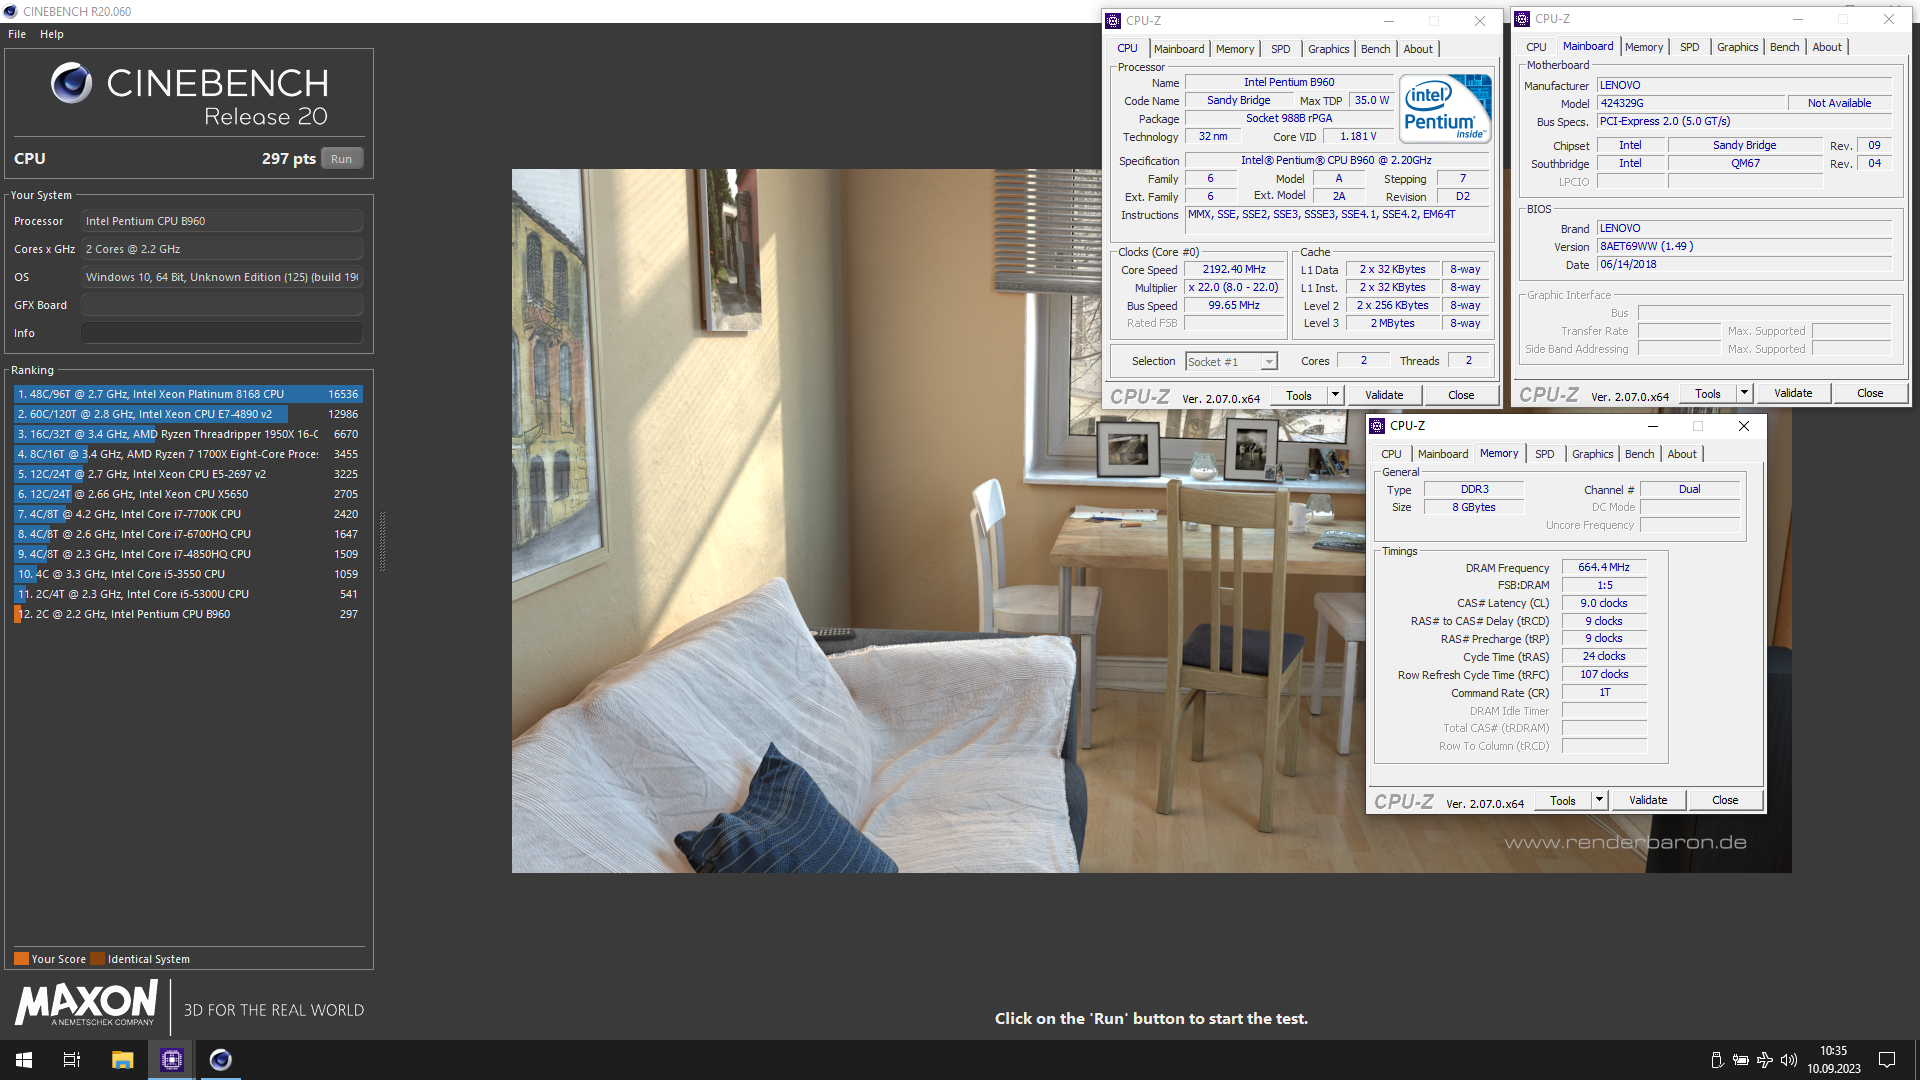Open File Explorer from taskbar
Screen dimensions: 1920x1080
pos(122,1060)
